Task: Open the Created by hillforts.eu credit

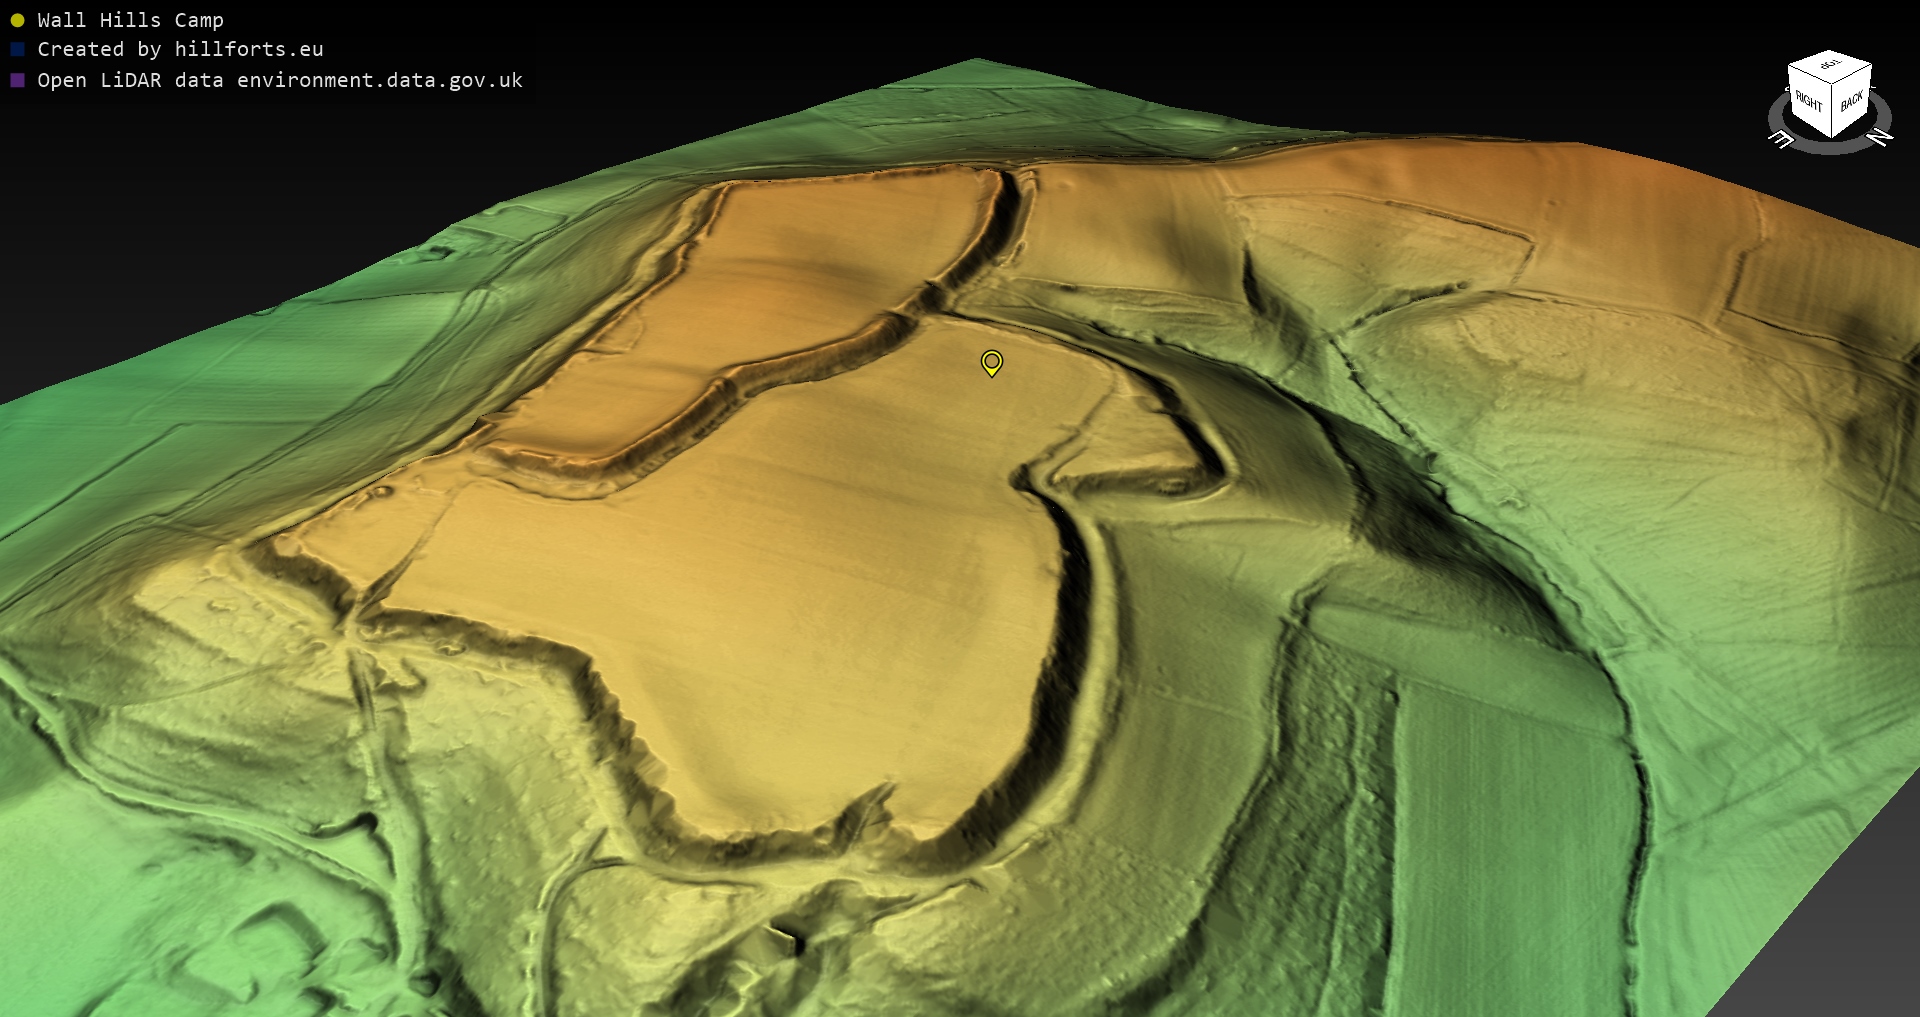Action: 180,49
